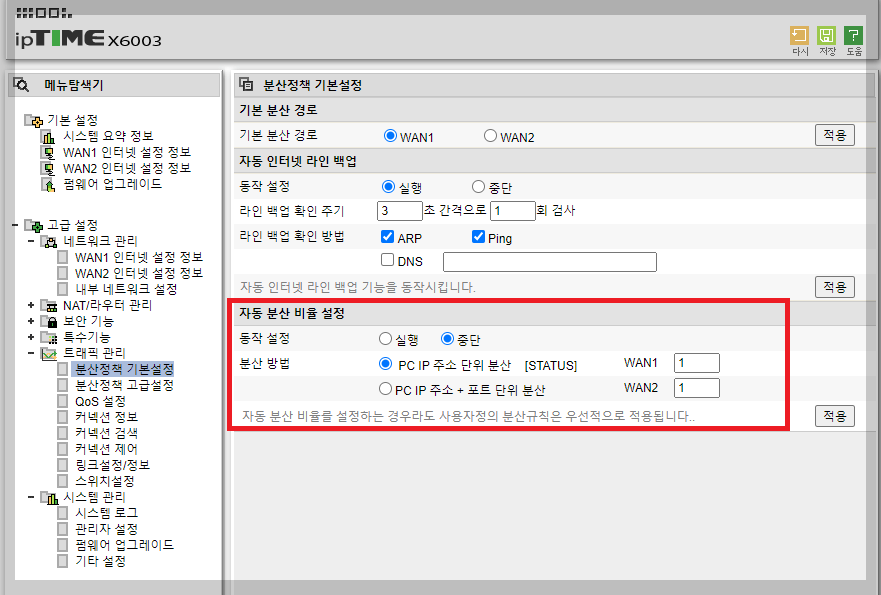This screenshot has width=881, height=595.
Task: Collapse the 고급 설정 tree node
Action: coord(15,226)
